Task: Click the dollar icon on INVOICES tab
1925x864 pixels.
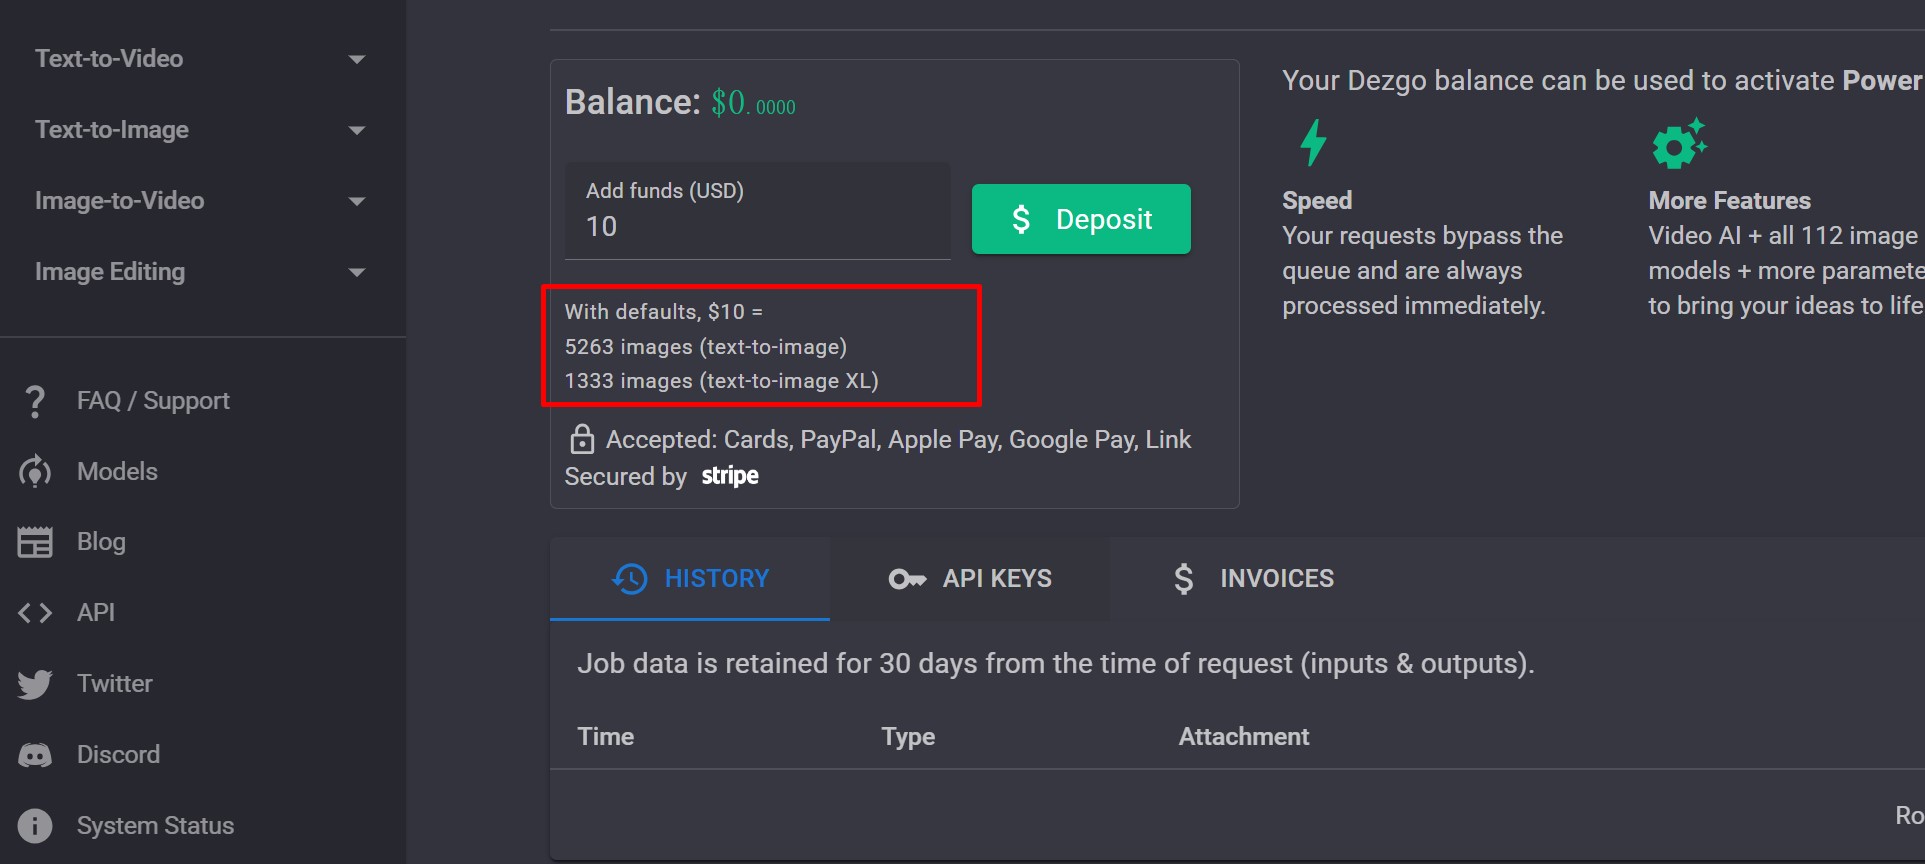Action: pos(1184,579)
